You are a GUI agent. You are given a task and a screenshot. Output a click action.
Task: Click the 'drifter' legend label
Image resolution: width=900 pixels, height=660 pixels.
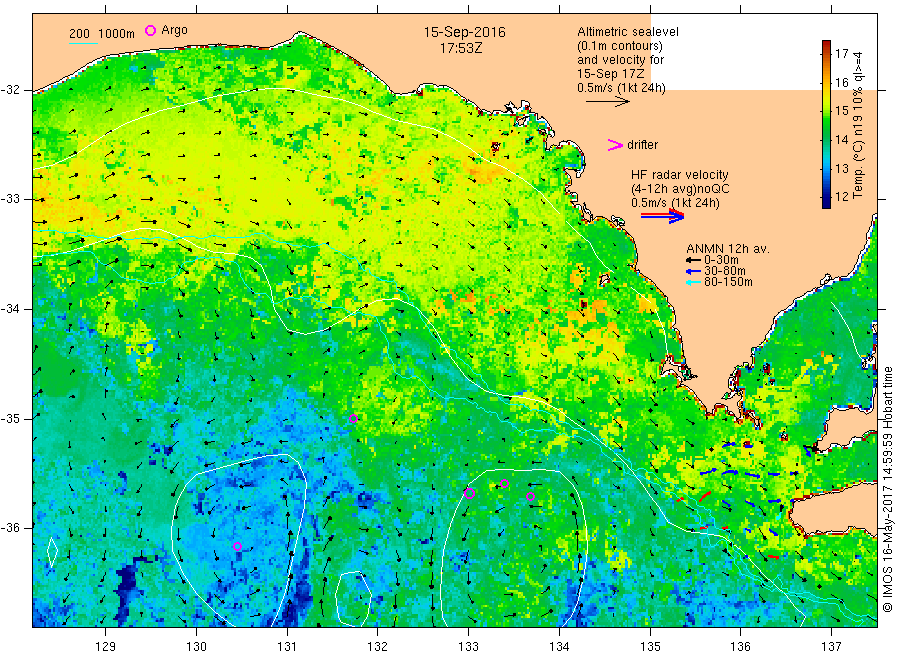[x=642, y=145]
